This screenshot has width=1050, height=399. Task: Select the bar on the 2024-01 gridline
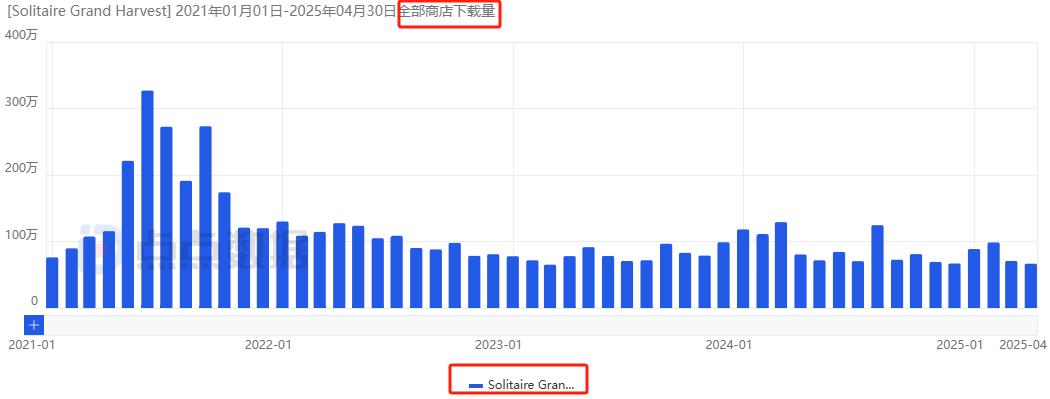[743, 269]
